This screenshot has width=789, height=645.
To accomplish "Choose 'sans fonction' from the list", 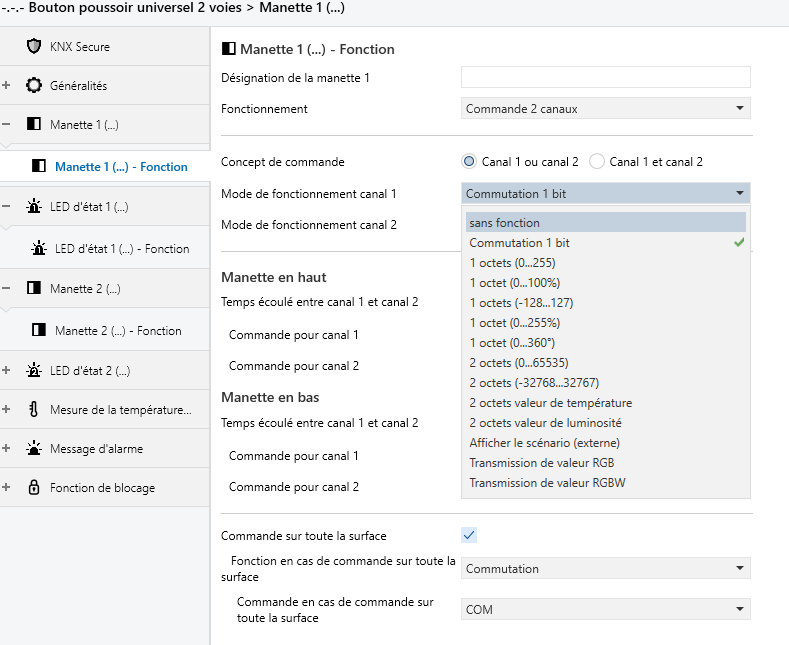I will click(505, 223).
